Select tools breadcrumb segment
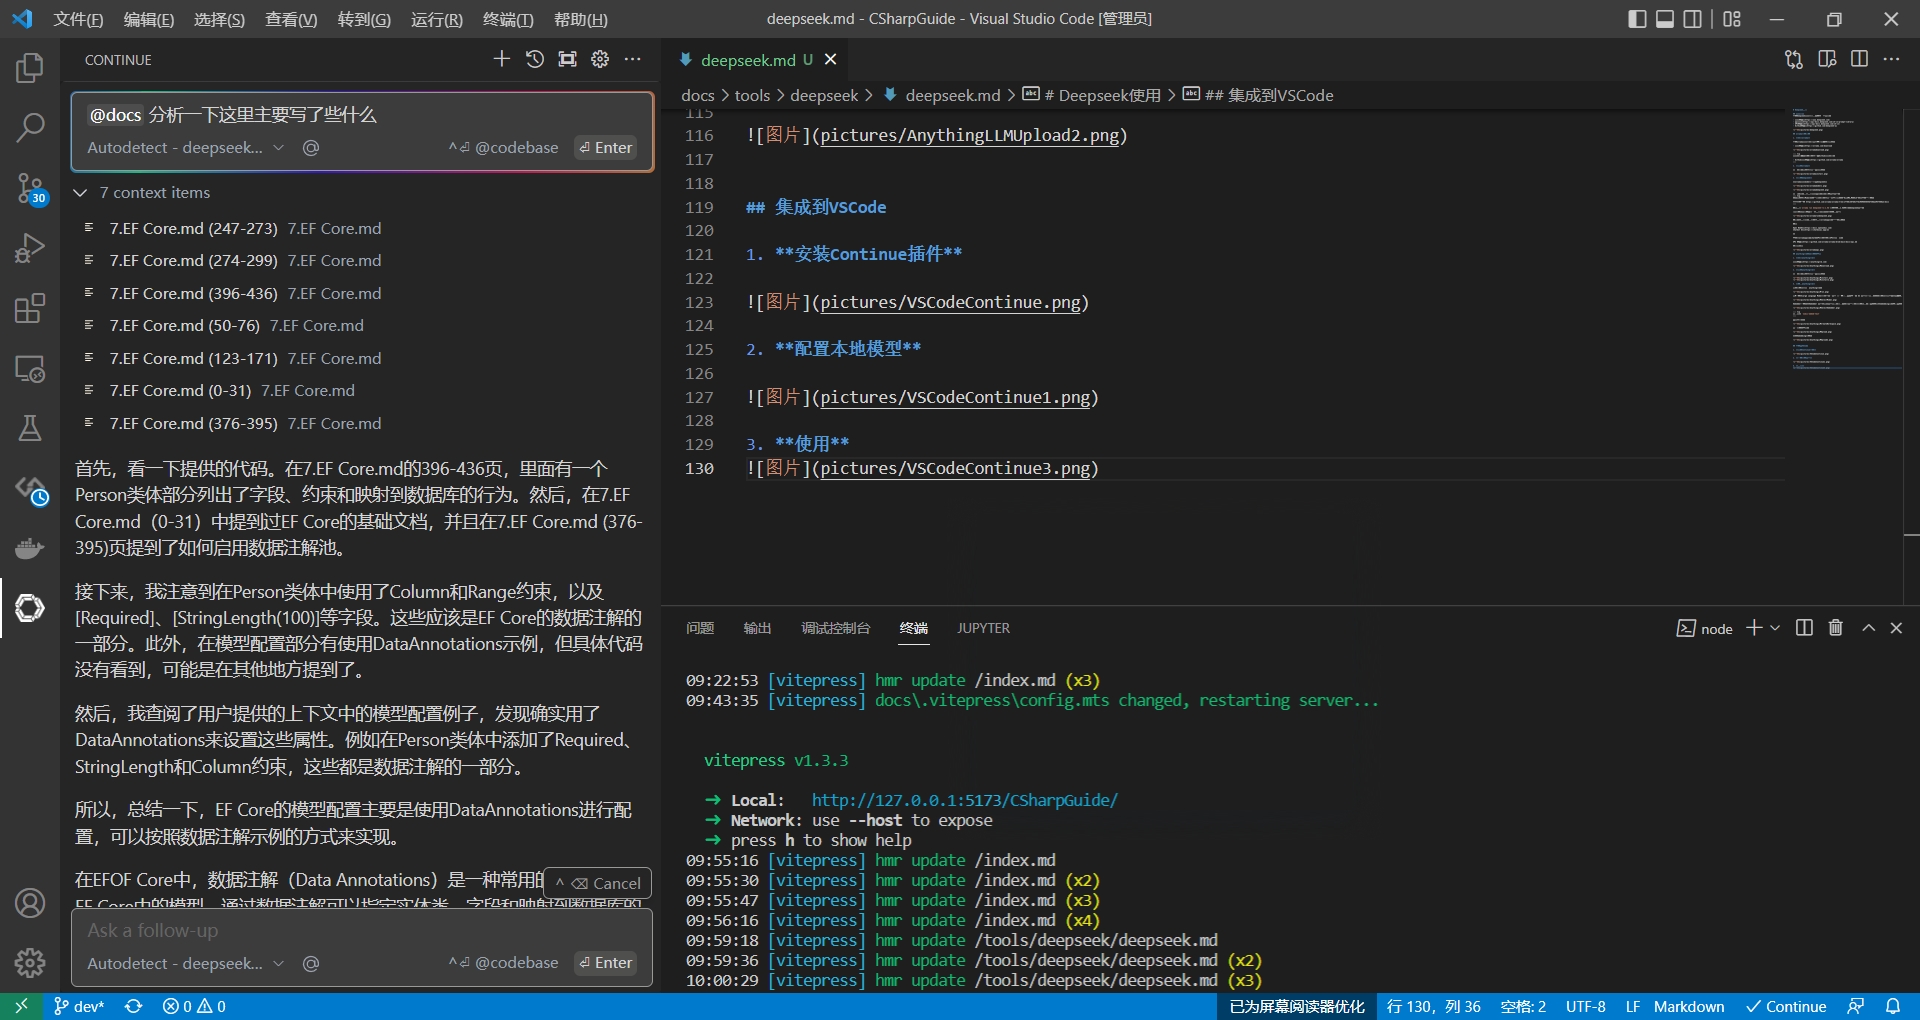The width and height of the screenshot is (1920, 1020). click(x=752, y=95)
